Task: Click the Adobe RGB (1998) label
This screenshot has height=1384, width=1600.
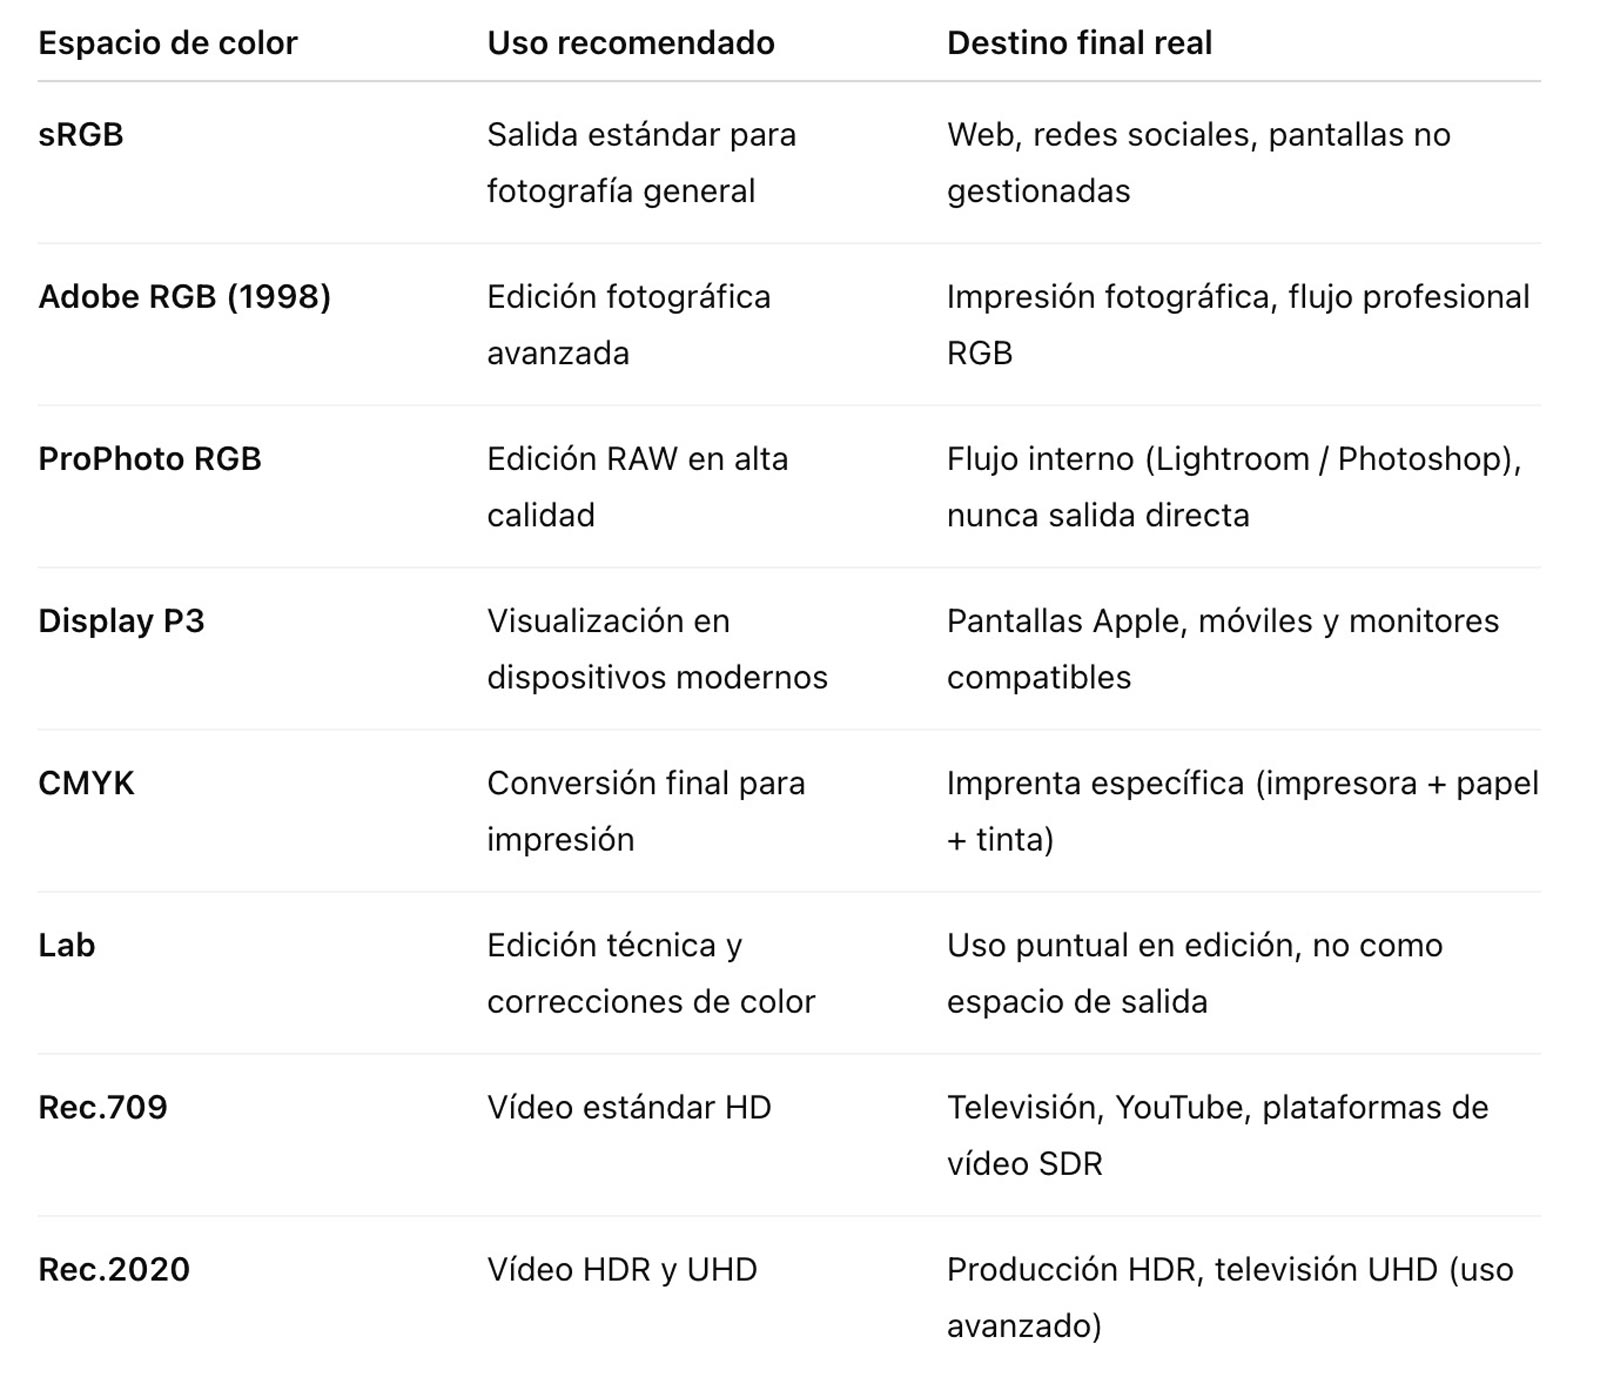Action: (184, 297)
